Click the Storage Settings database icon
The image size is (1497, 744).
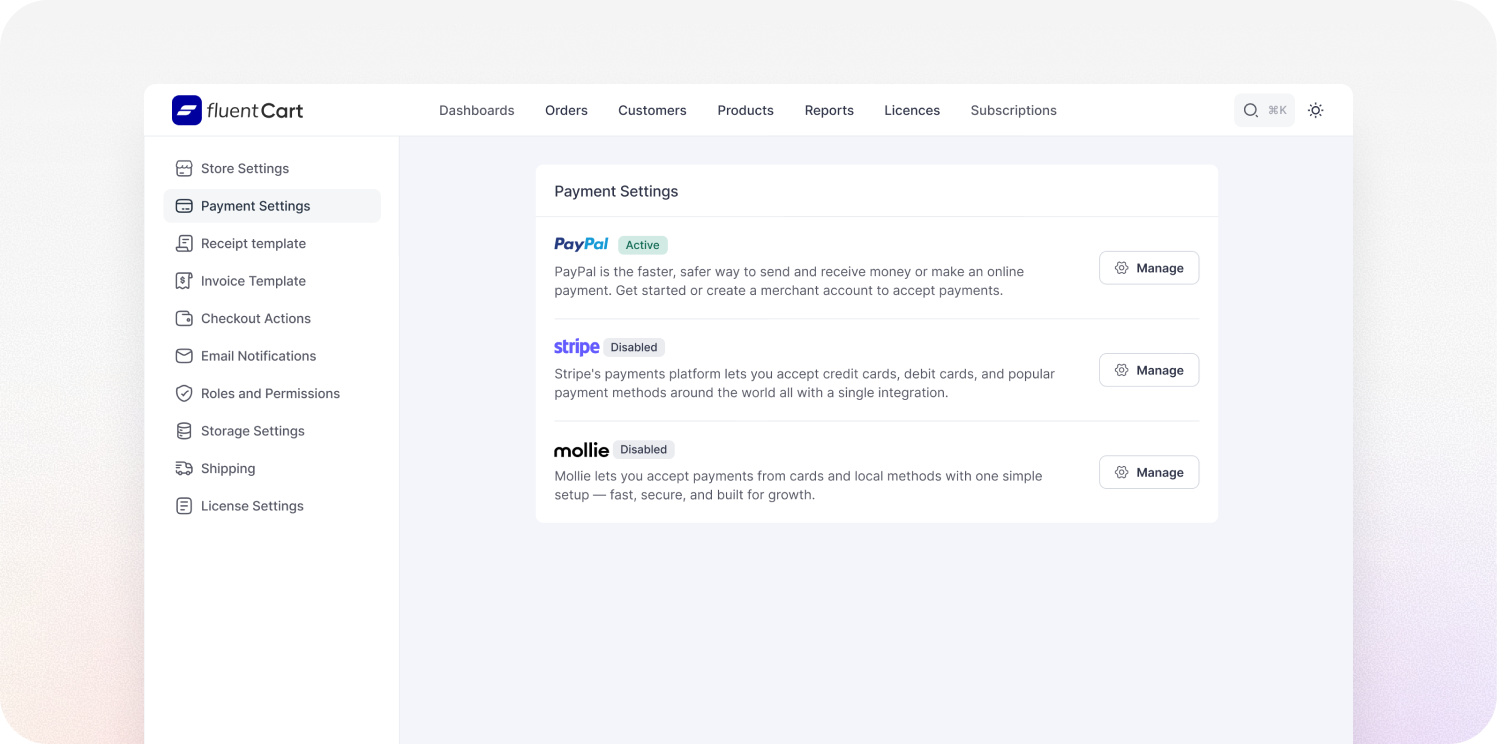point(184,431)
